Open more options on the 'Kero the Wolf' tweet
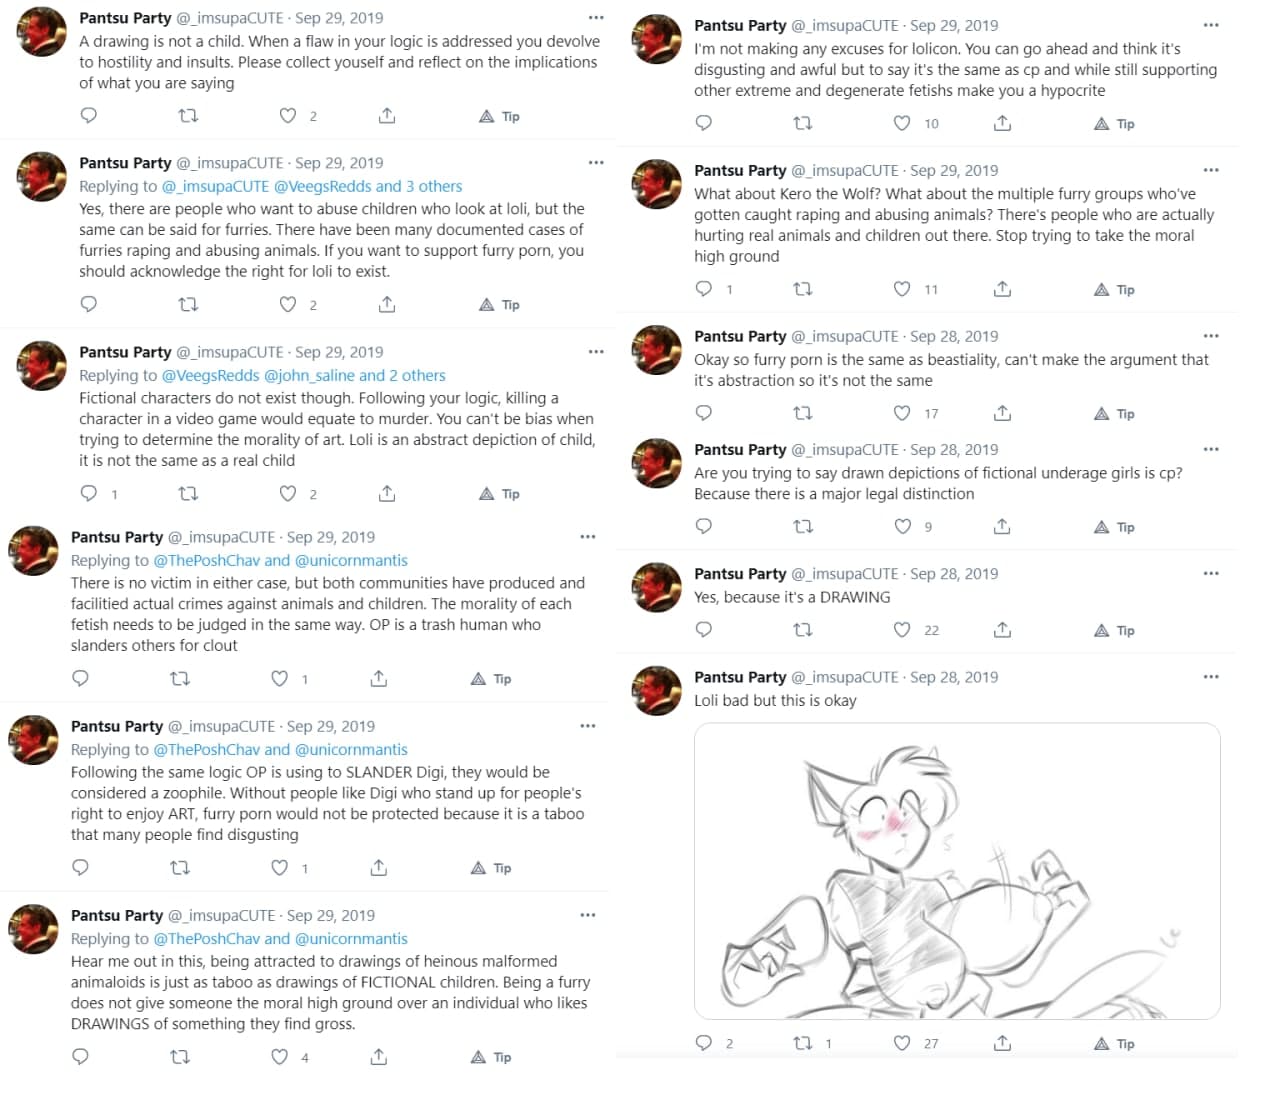 tap(1211, 170)
